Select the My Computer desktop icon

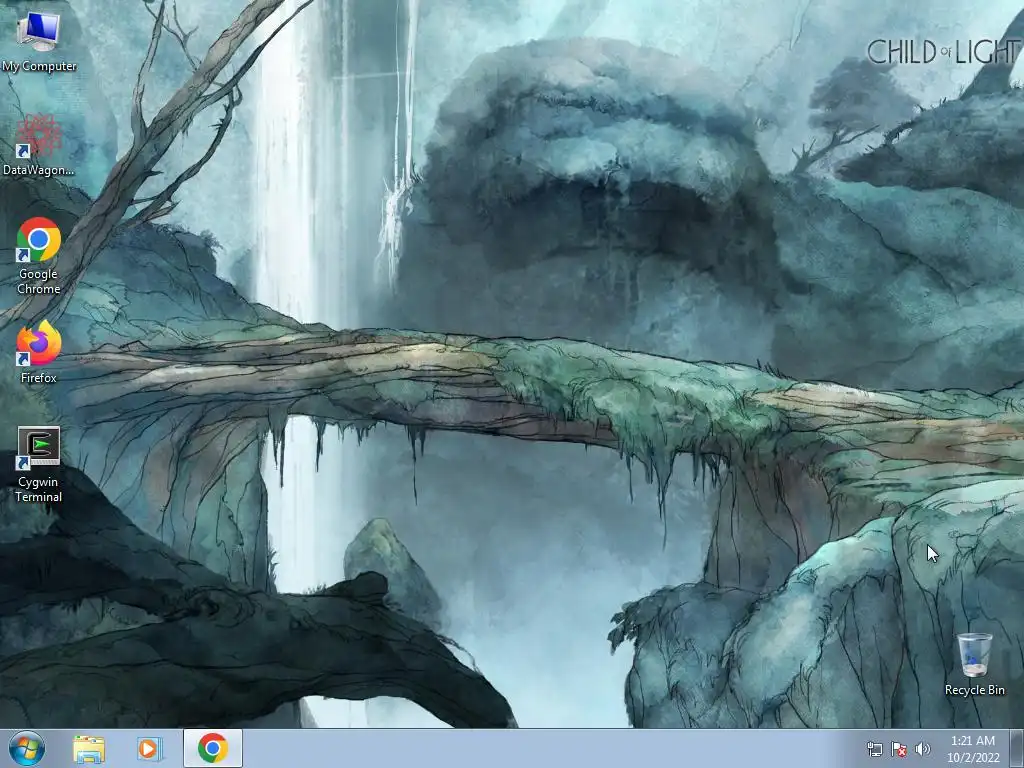pyautogui.click(x=39, y=42)
